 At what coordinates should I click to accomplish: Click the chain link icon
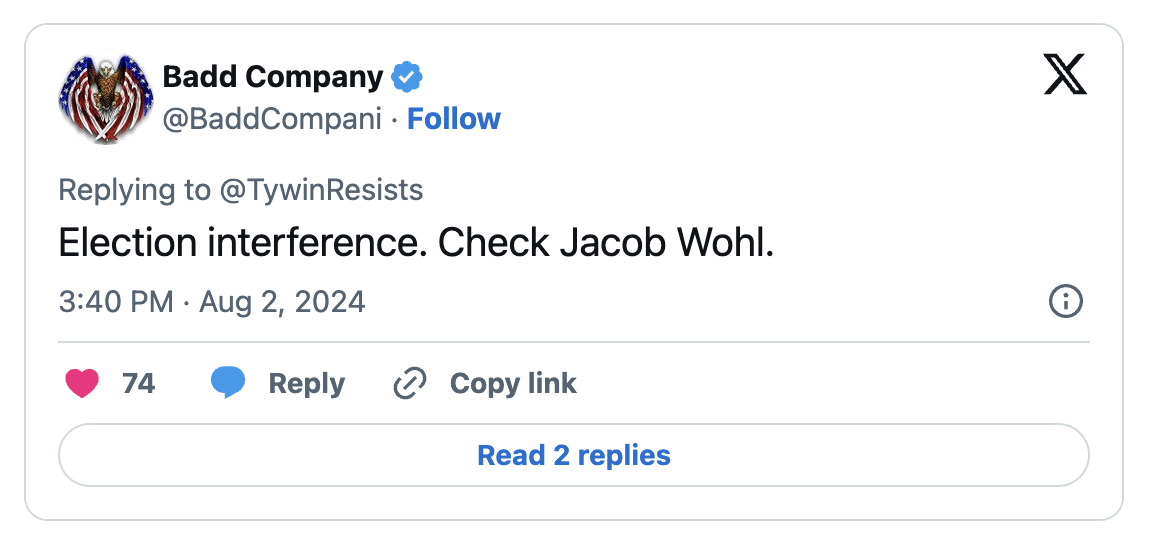(410, 383)
